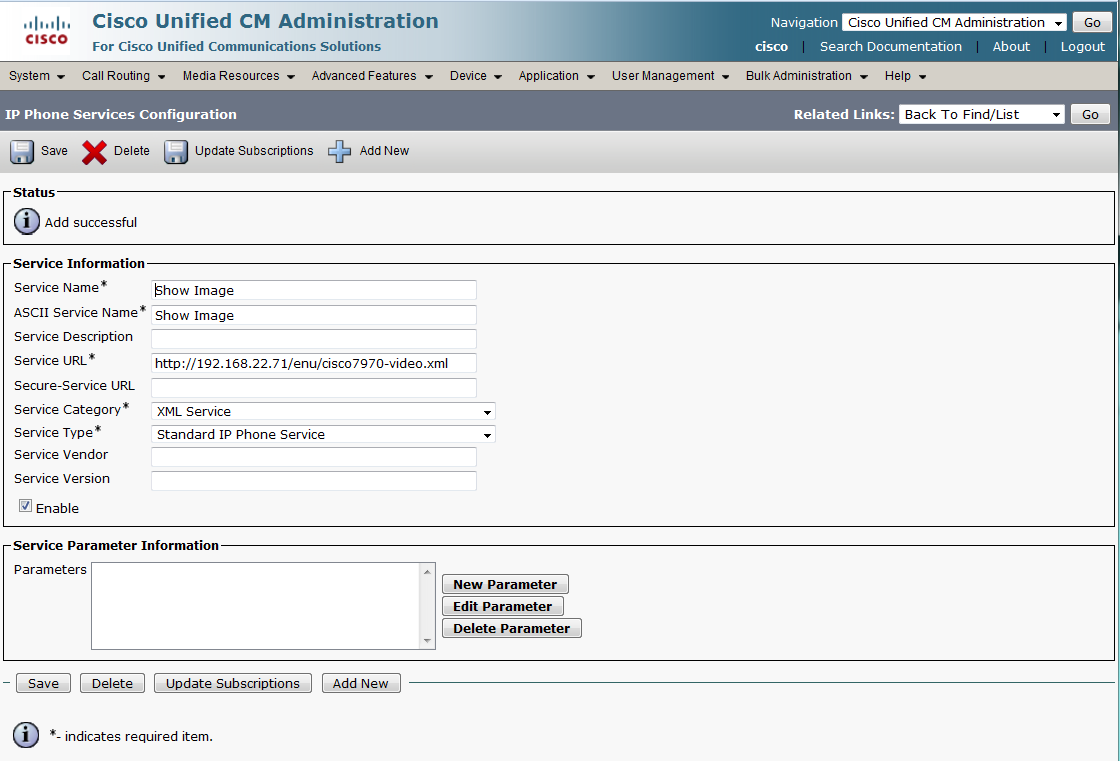Click the Service Description input field
1120x761 pixels.
click(314, 339)
